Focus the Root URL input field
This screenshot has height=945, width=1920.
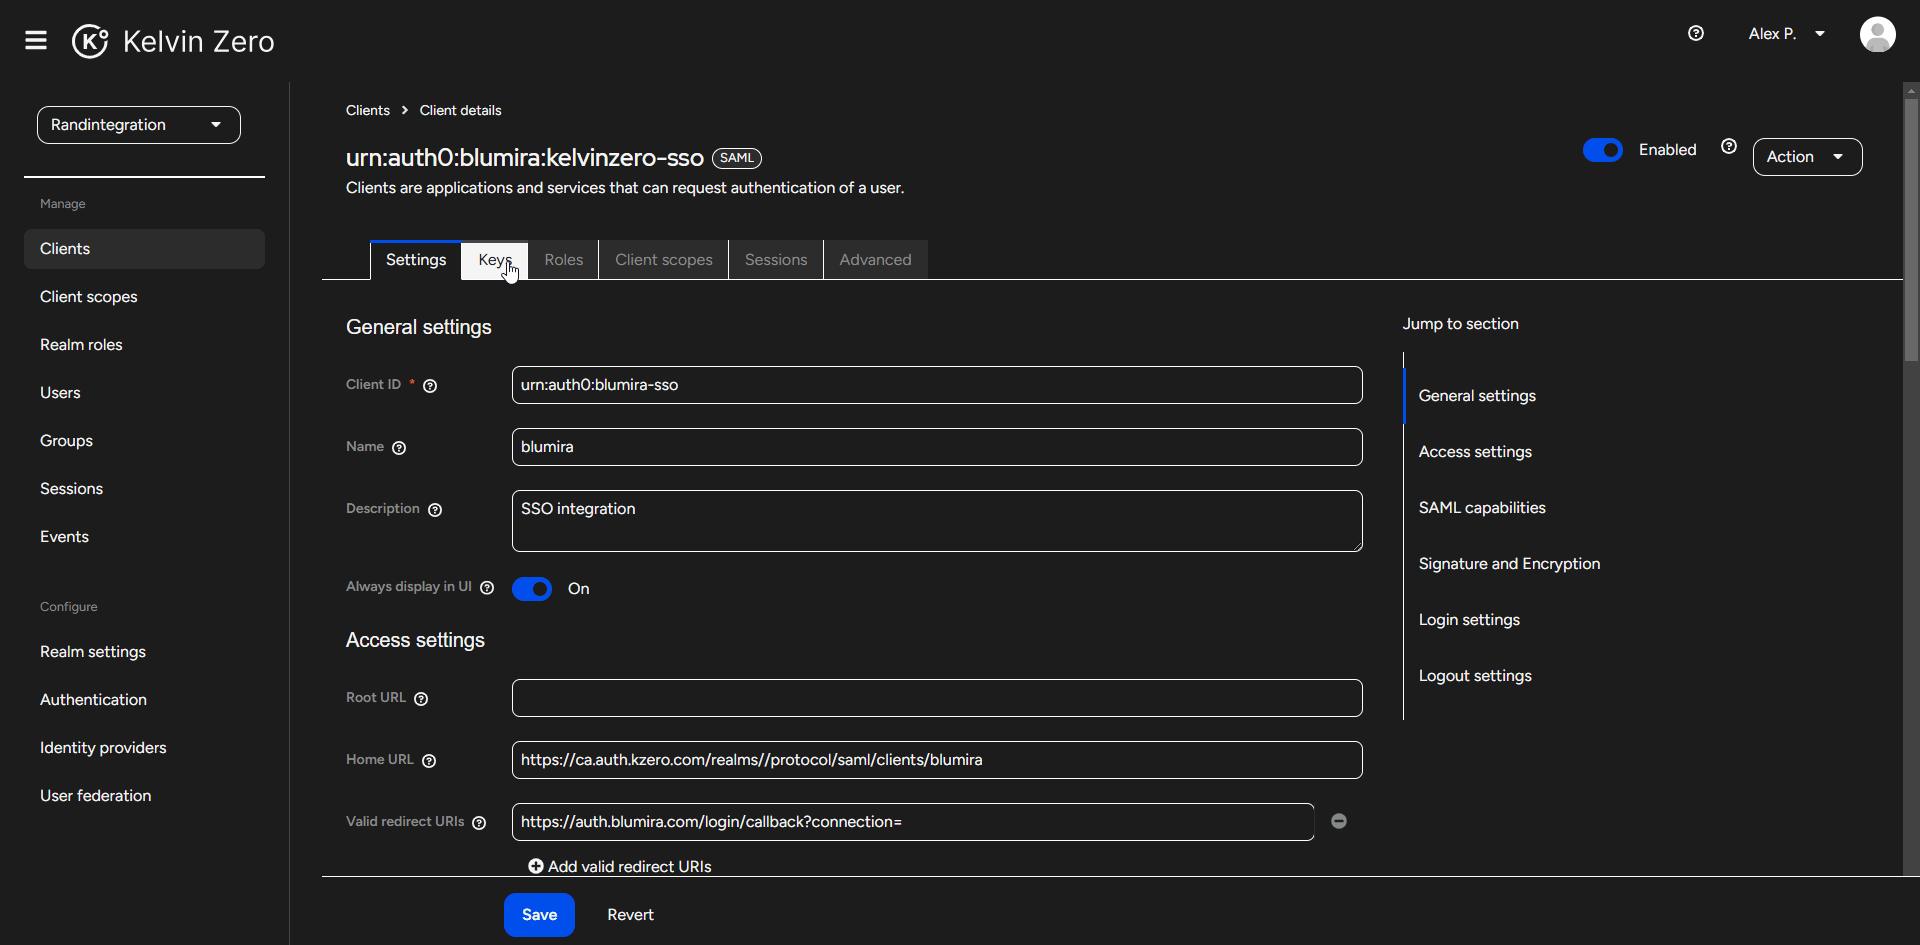(x=936, y=698)
